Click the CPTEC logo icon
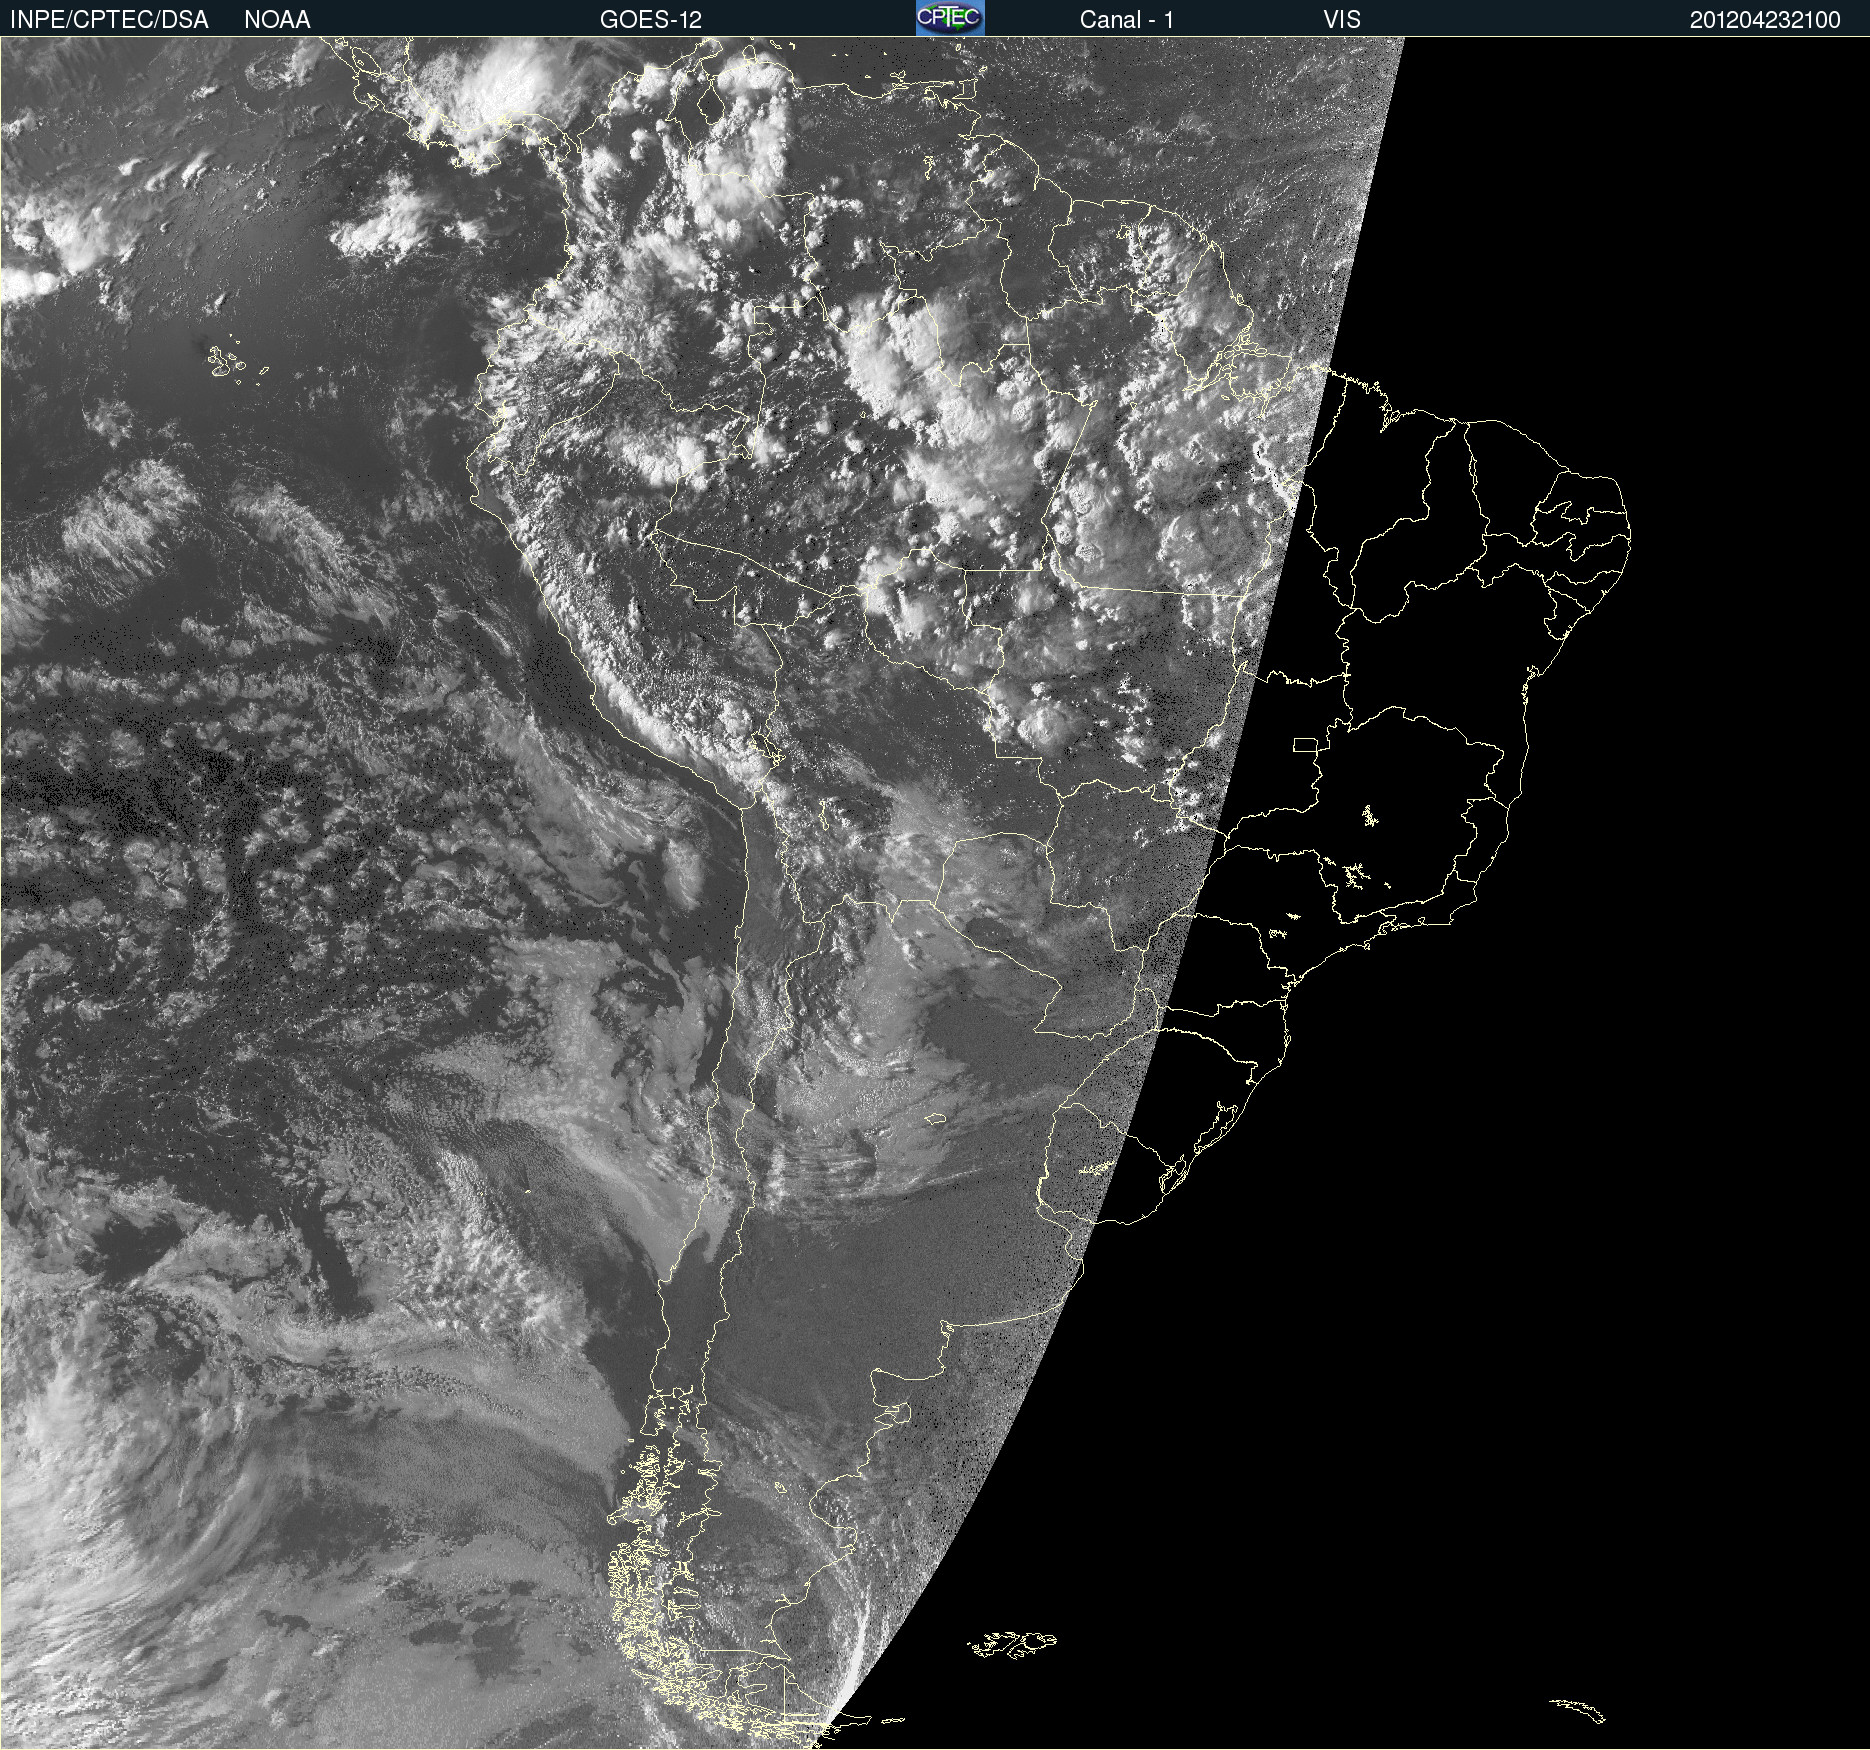Screen dimensions: 1870x1750 pyautogui.click(x=950, y=18)
